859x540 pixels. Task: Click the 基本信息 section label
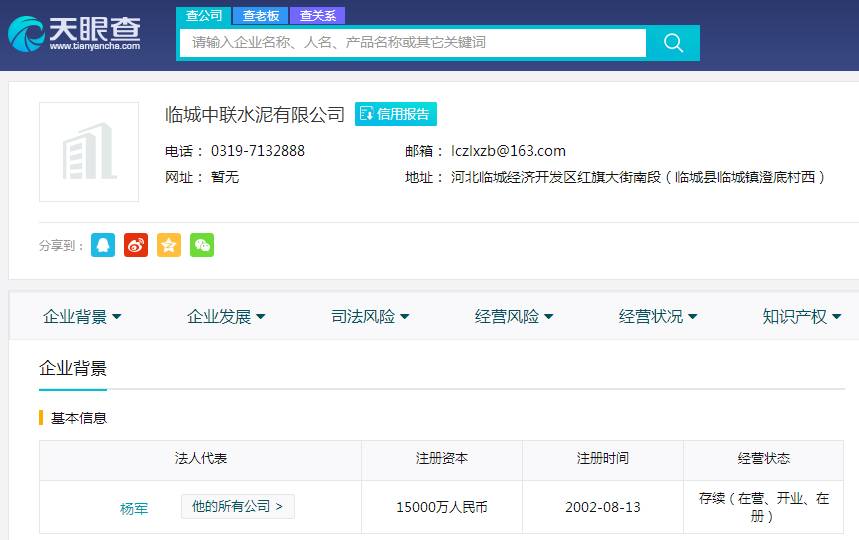click(78, 418)
